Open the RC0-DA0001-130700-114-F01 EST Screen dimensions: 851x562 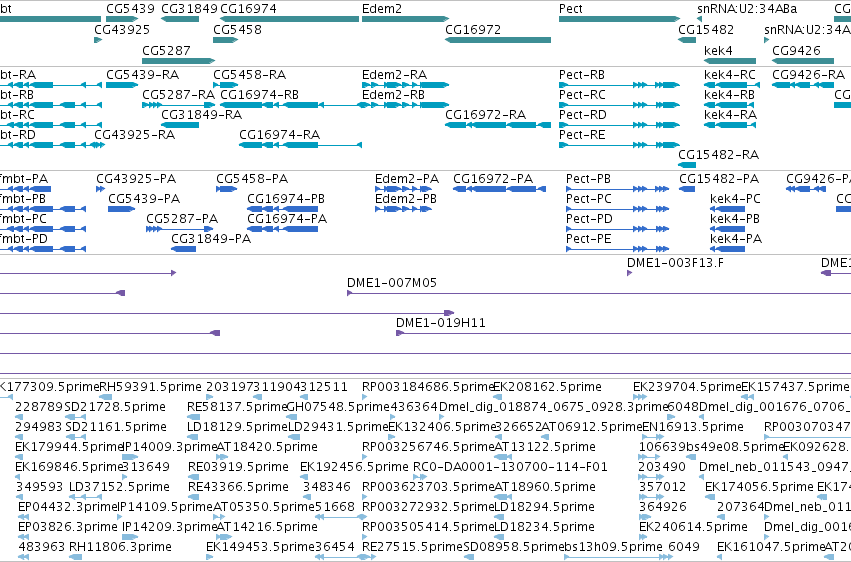click(419, 477)
